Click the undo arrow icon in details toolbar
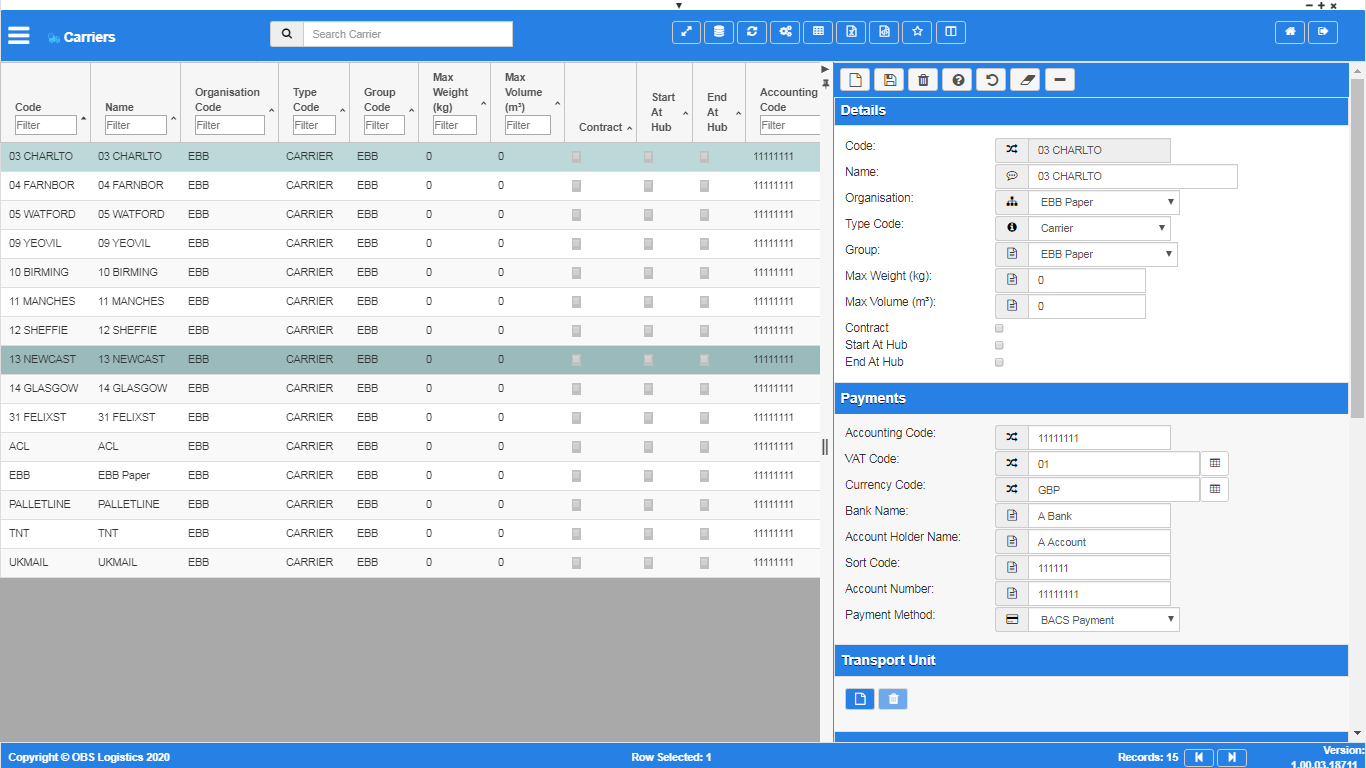The image size is (1366, 768). pyautogui.click(x=991, y=80)
